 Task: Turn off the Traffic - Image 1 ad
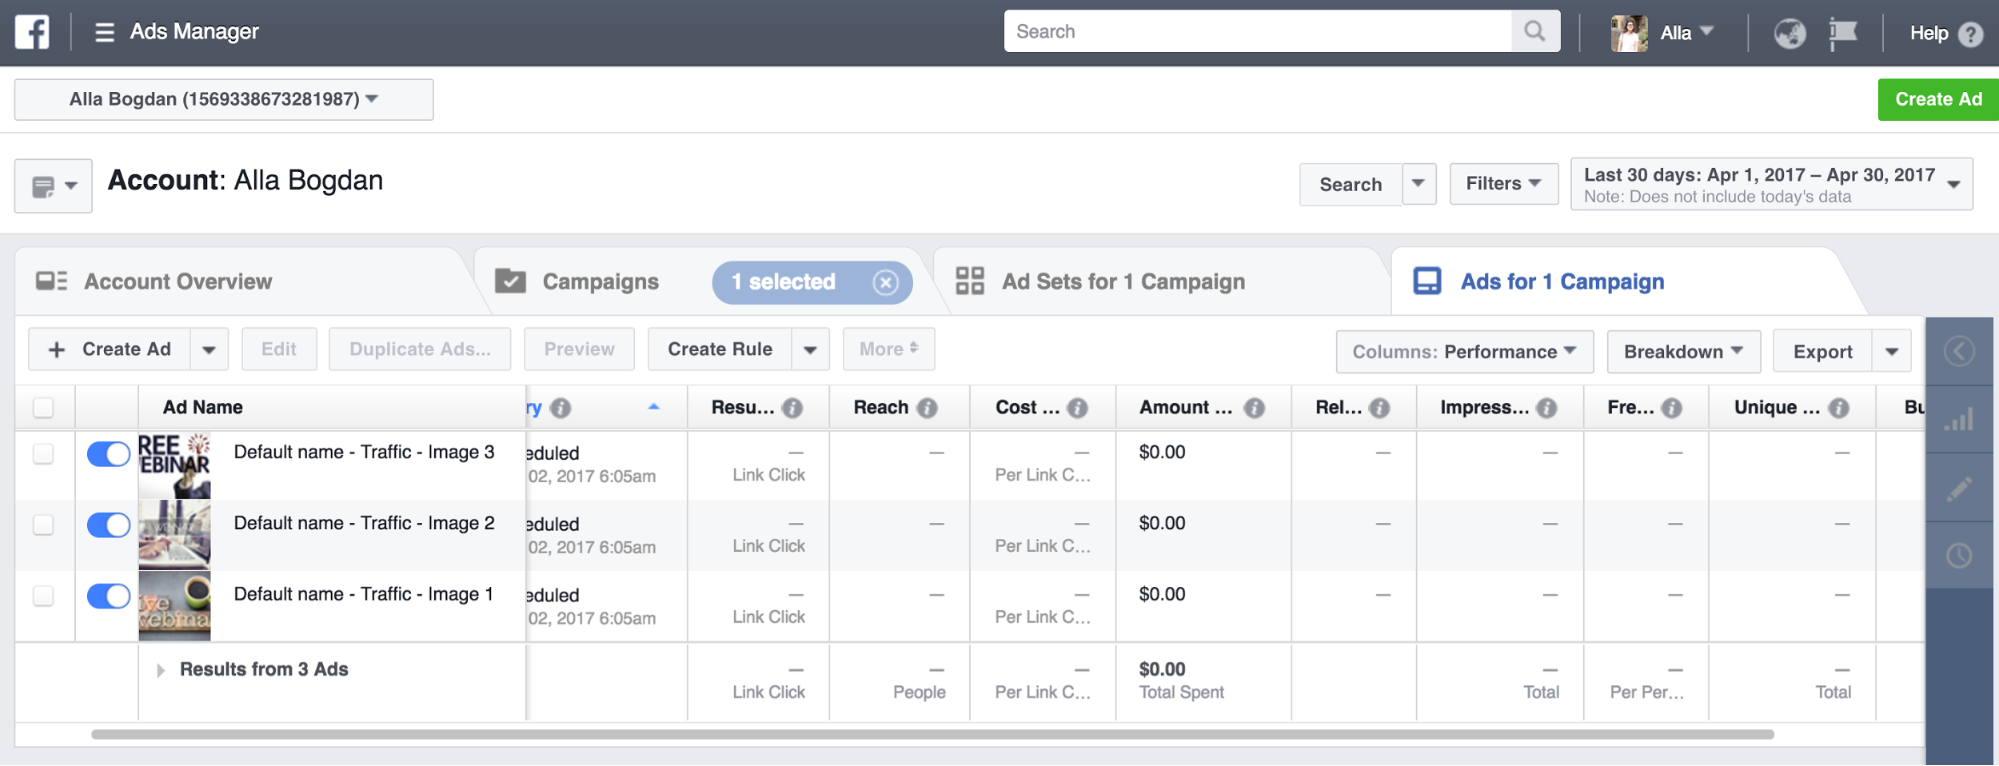(108, 596)
